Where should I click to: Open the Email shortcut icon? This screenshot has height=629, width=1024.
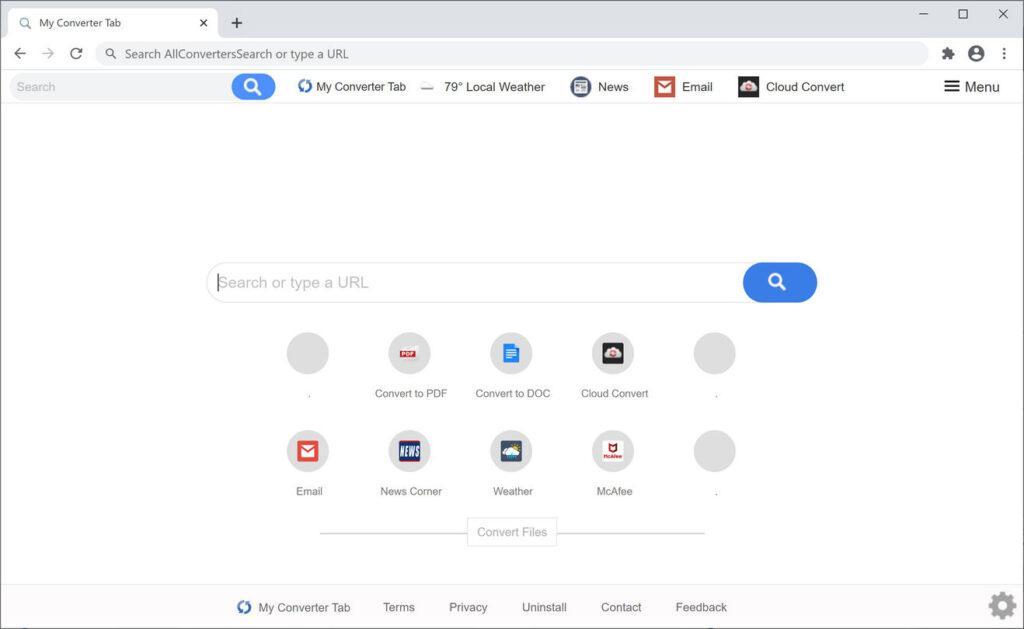[x=308, y=451]
